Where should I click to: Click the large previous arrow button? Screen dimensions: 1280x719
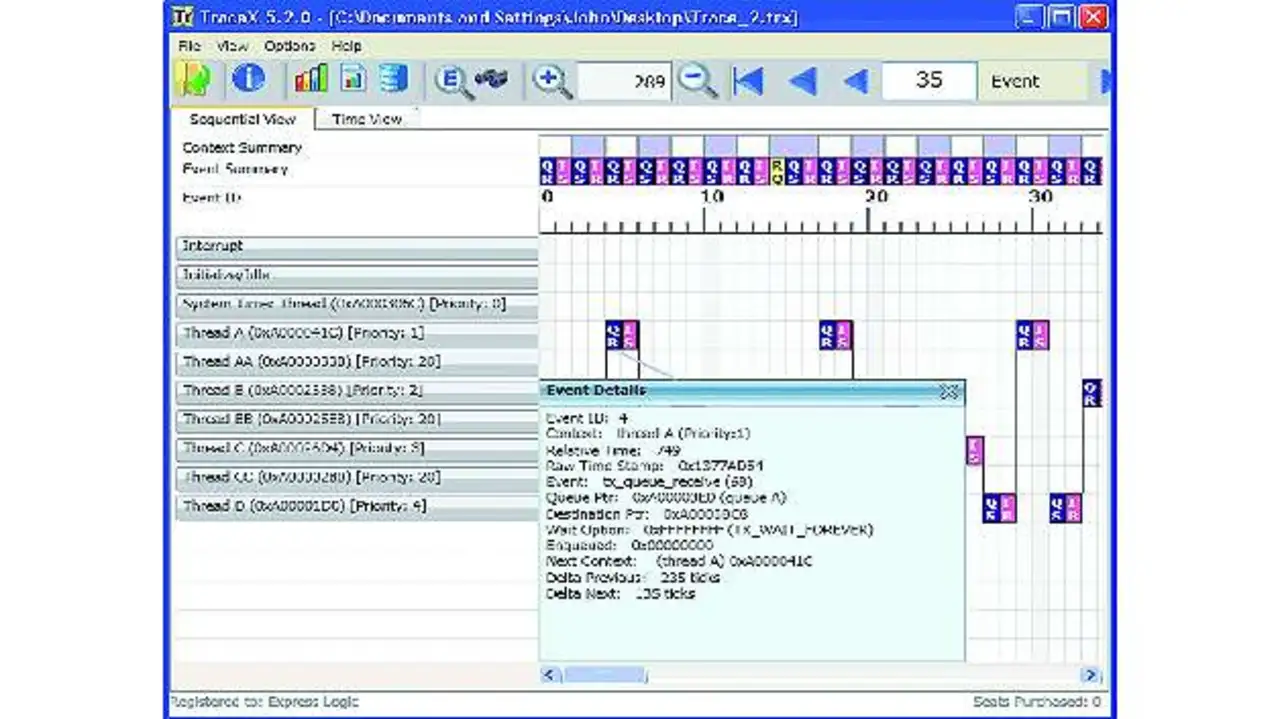coord(802,81)
